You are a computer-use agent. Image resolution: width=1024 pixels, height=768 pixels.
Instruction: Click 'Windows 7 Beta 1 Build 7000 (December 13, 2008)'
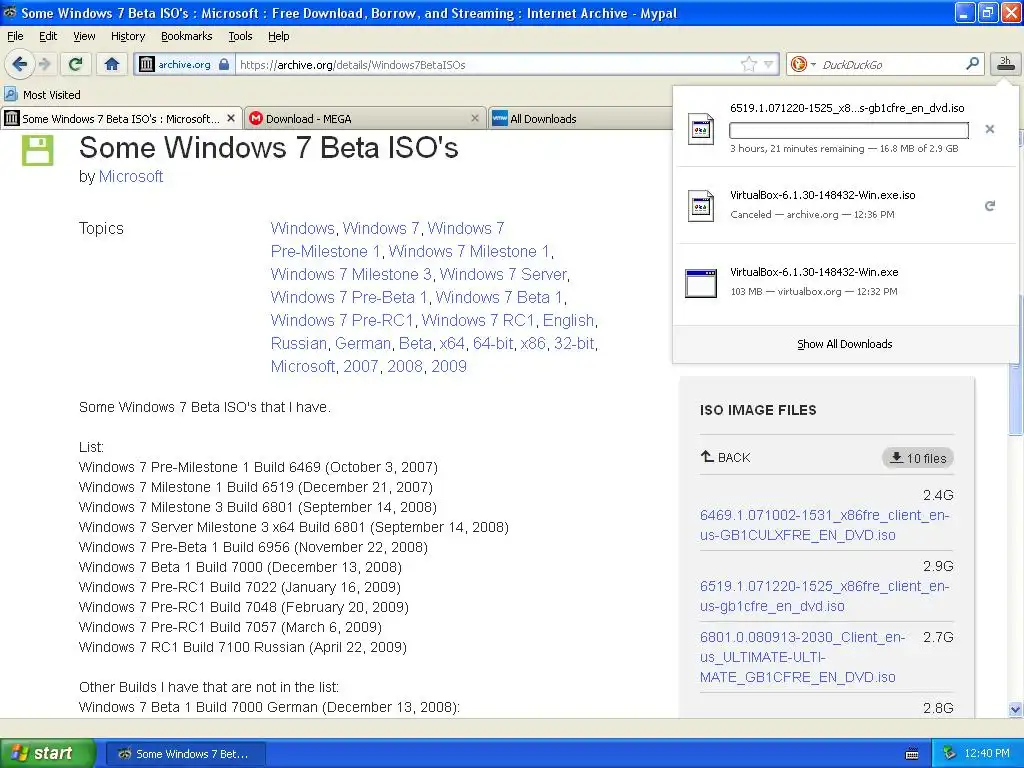240,567
